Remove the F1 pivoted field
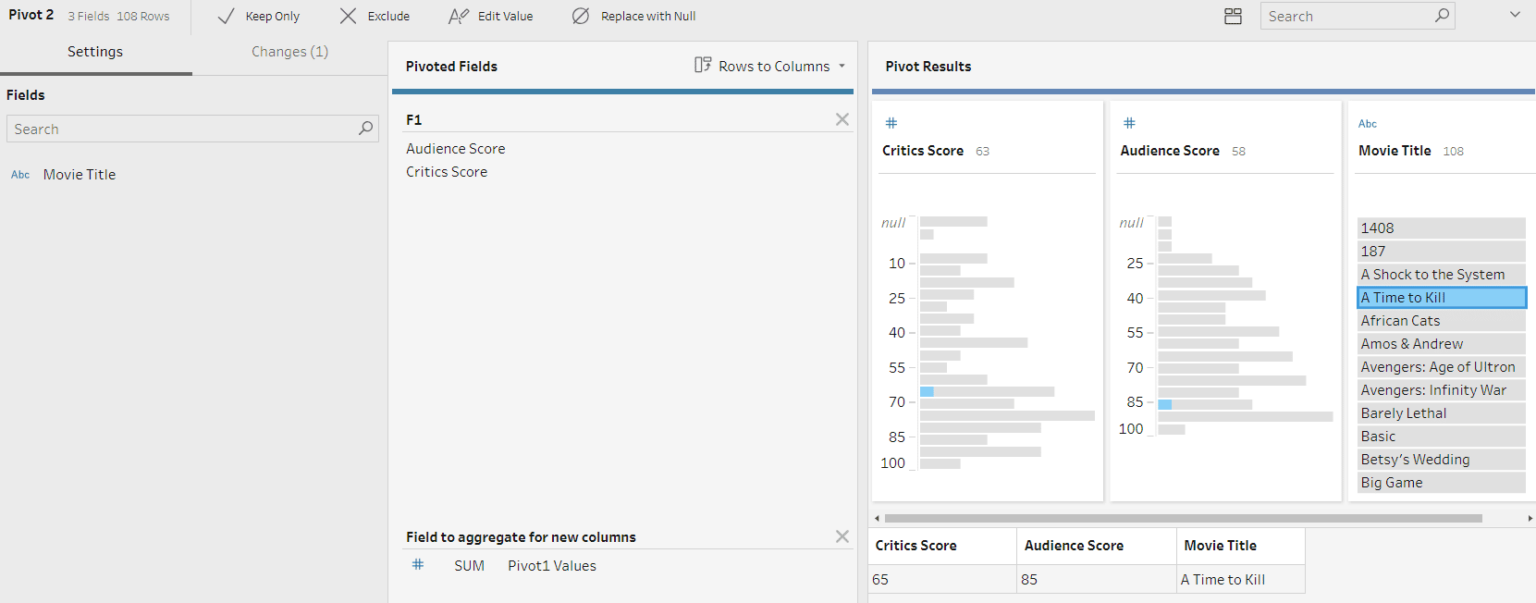Screen dimensions: 1536x603 841,119
